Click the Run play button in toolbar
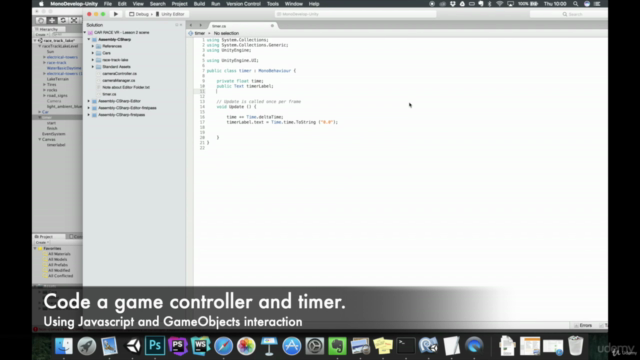The width and height of the screenshot is (640, 360). [116, 14]
